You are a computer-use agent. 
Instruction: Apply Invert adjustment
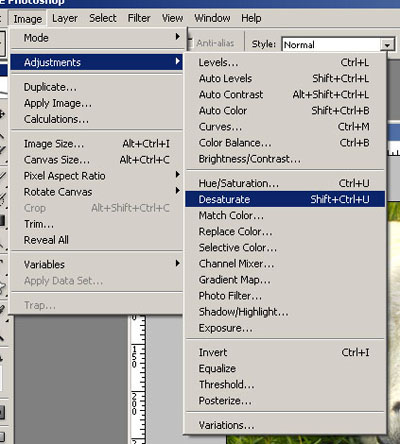tap(285, 352)
